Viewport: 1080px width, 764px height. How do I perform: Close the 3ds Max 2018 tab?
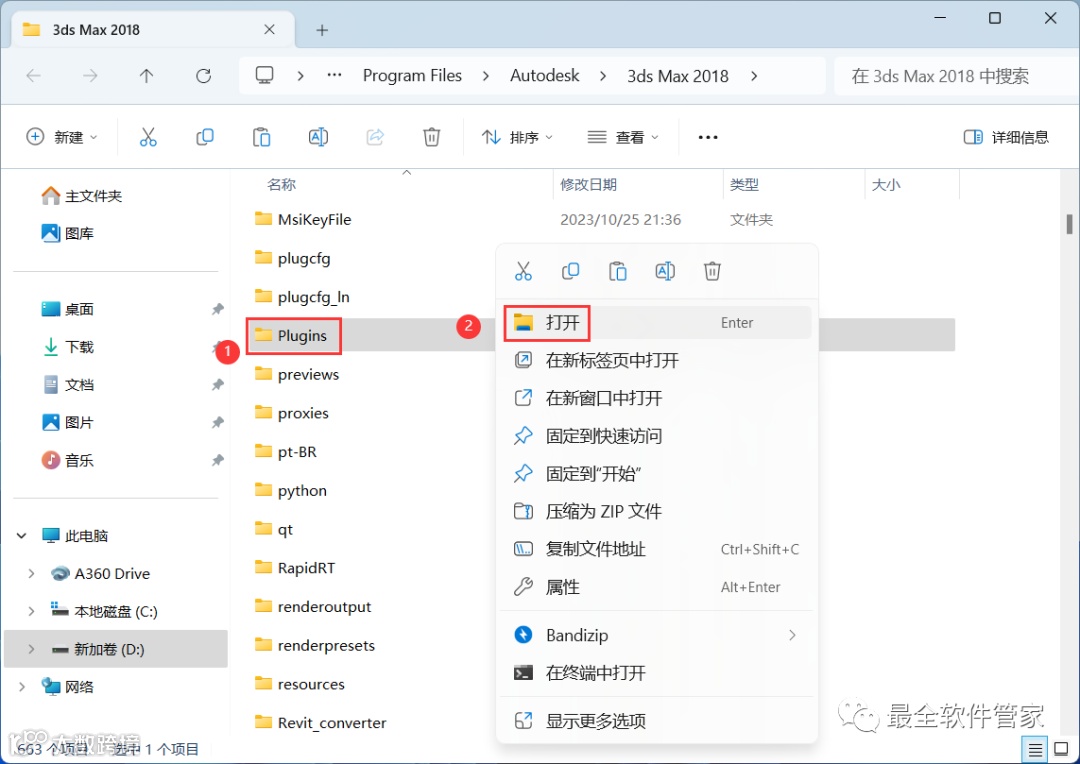click(269, 30)
